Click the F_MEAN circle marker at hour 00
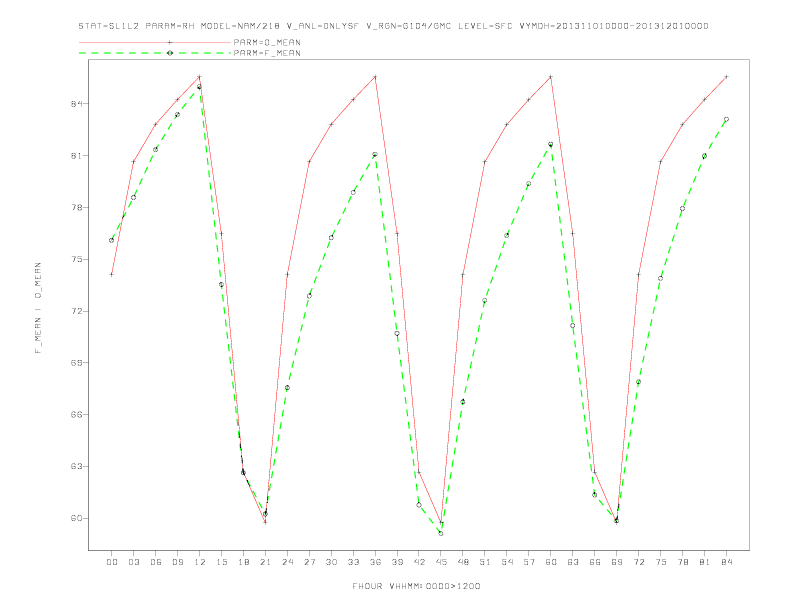The width and height of the screenshot is (792, 612). 111,240
